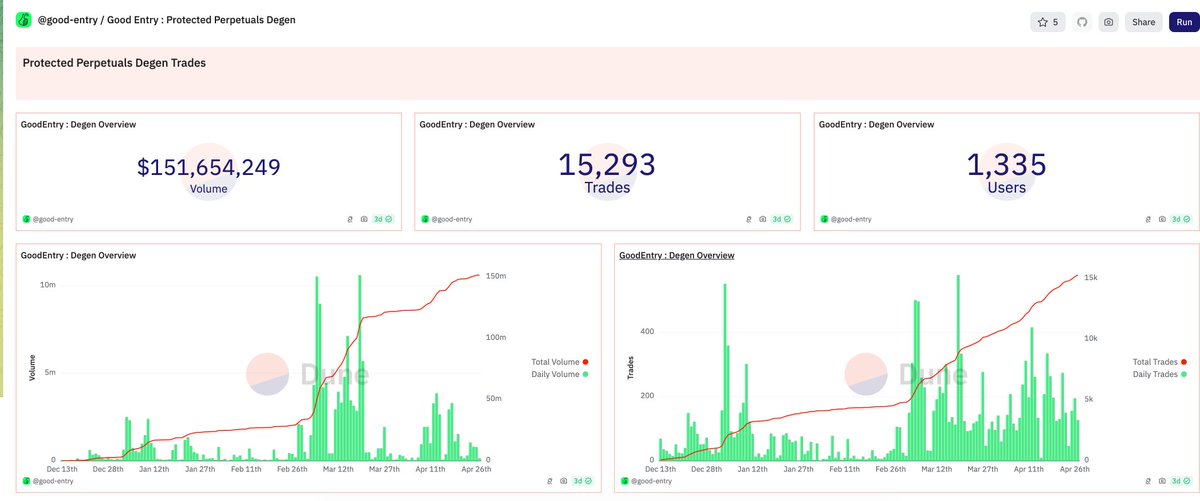
Task: Click the Run button
Action: (x=1183, y=22)
